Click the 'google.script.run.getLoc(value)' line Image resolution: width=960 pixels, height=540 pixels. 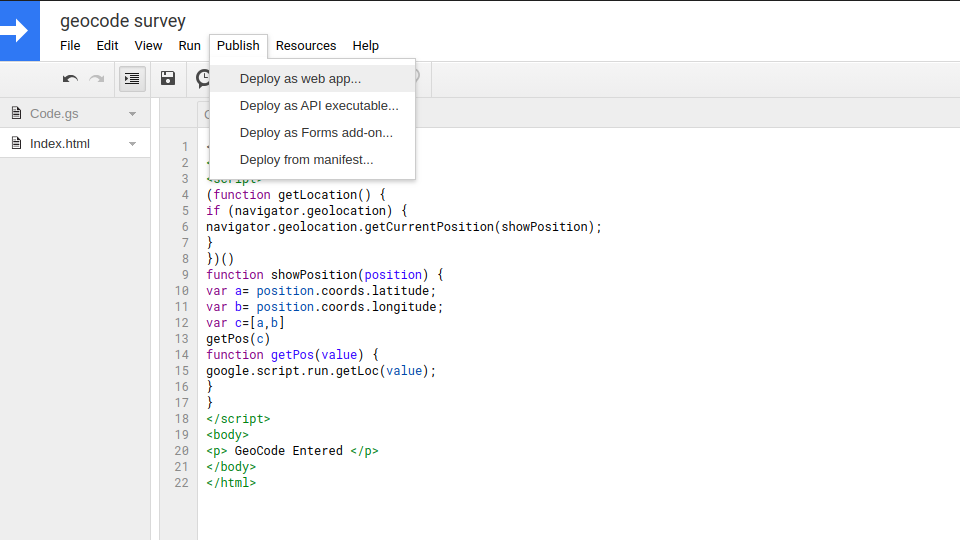(321, 370)
